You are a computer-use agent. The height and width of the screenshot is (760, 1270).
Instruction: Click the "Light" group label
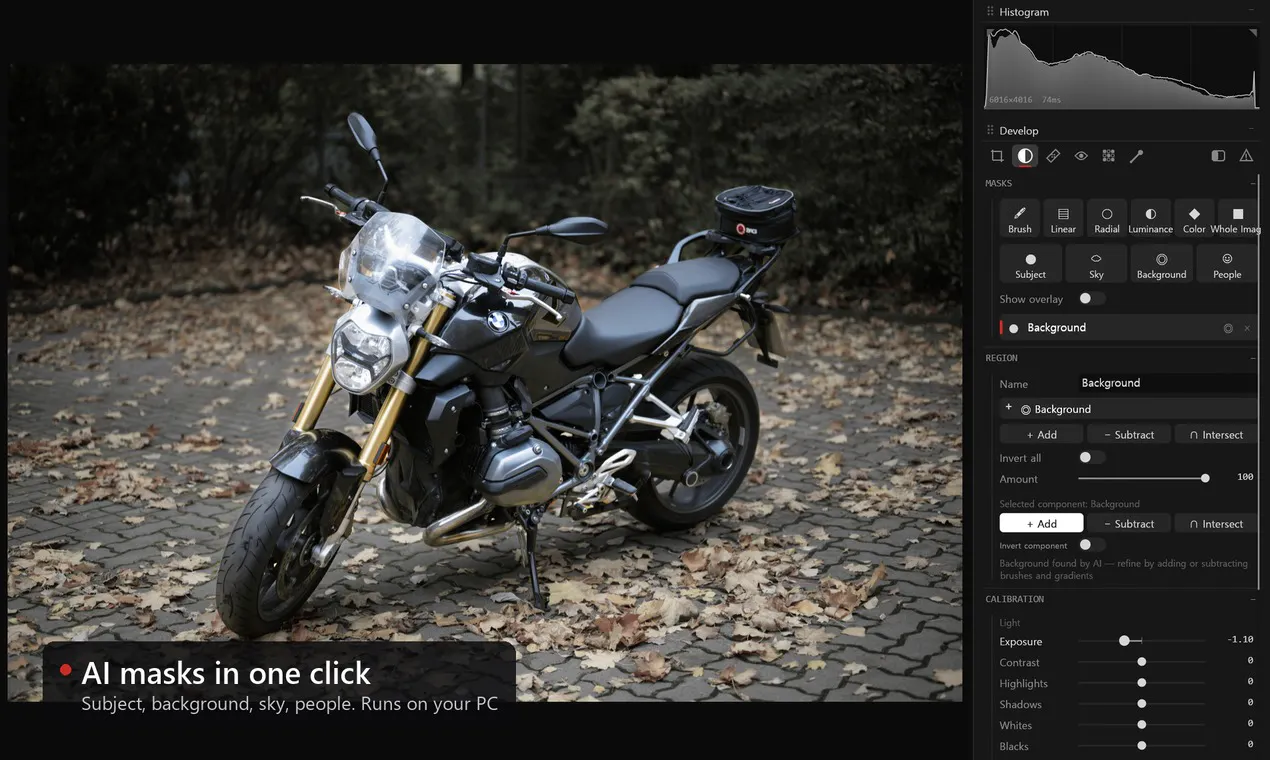(x=1010, y=623)
